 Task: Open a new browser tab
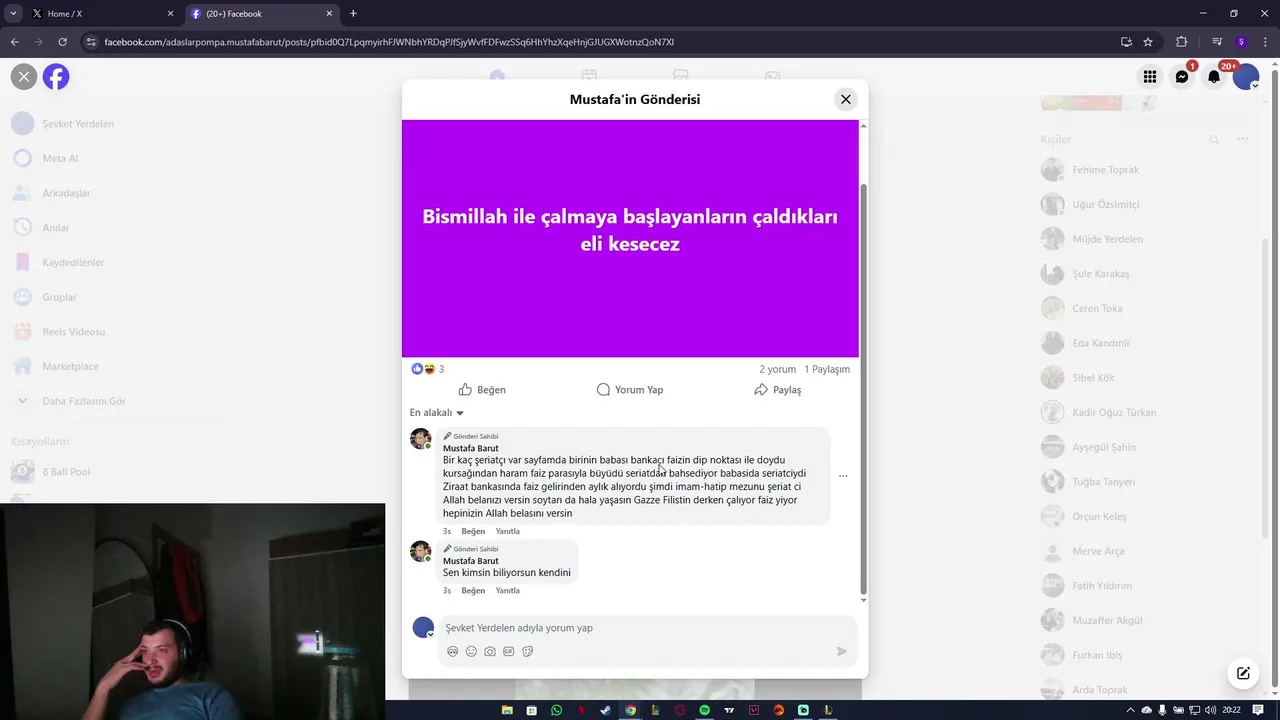(x=353, y=14)
